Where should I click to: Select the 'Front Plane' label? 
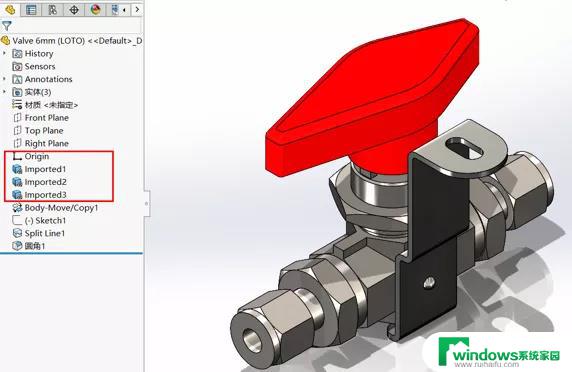pos(47,118)
